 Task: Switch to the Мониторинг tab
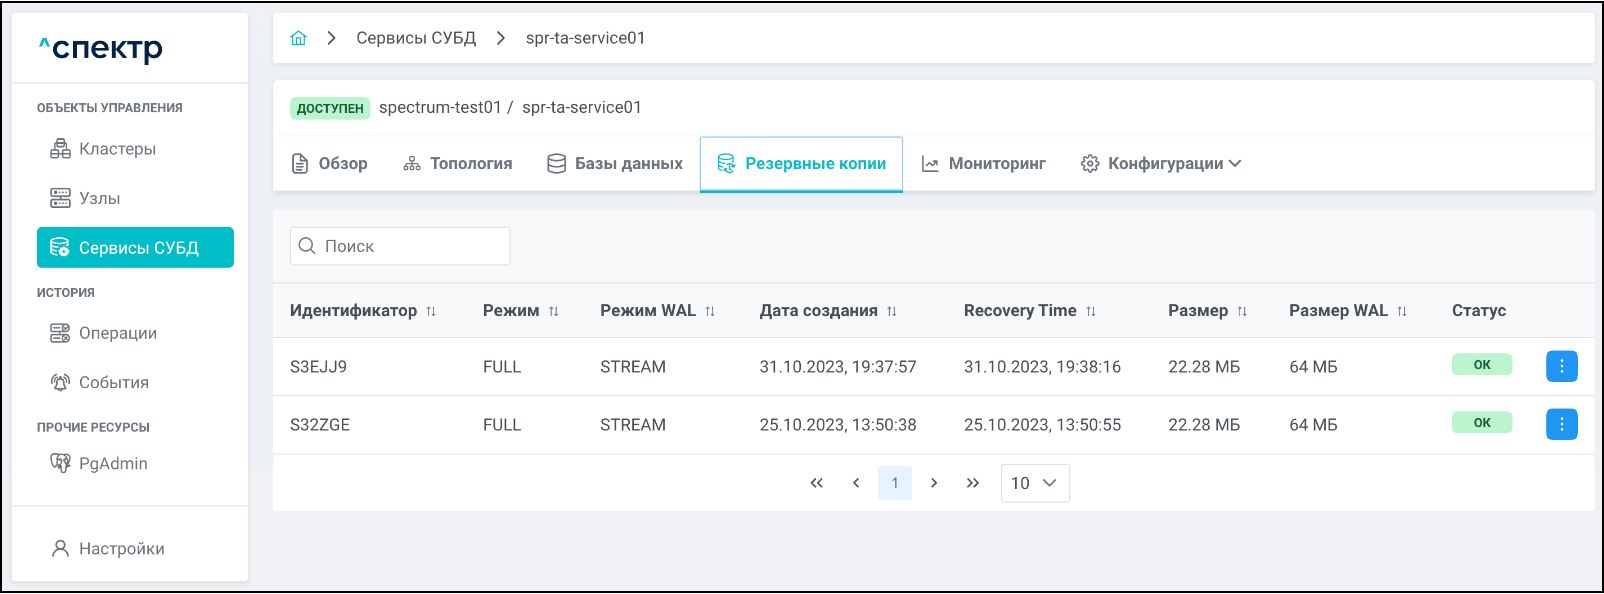984,163
